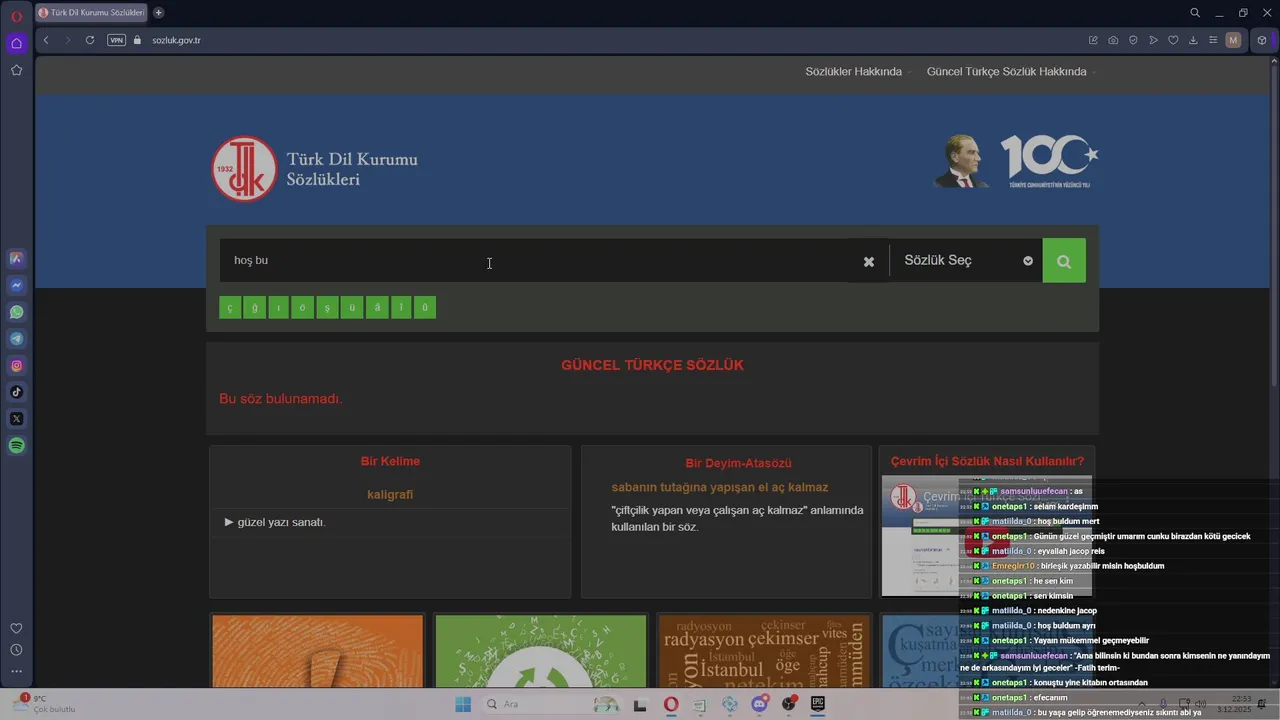This screenshot has height=720, width=1280.
Task: Open Easy Setup sliders icon
Action: (1213, 40)
